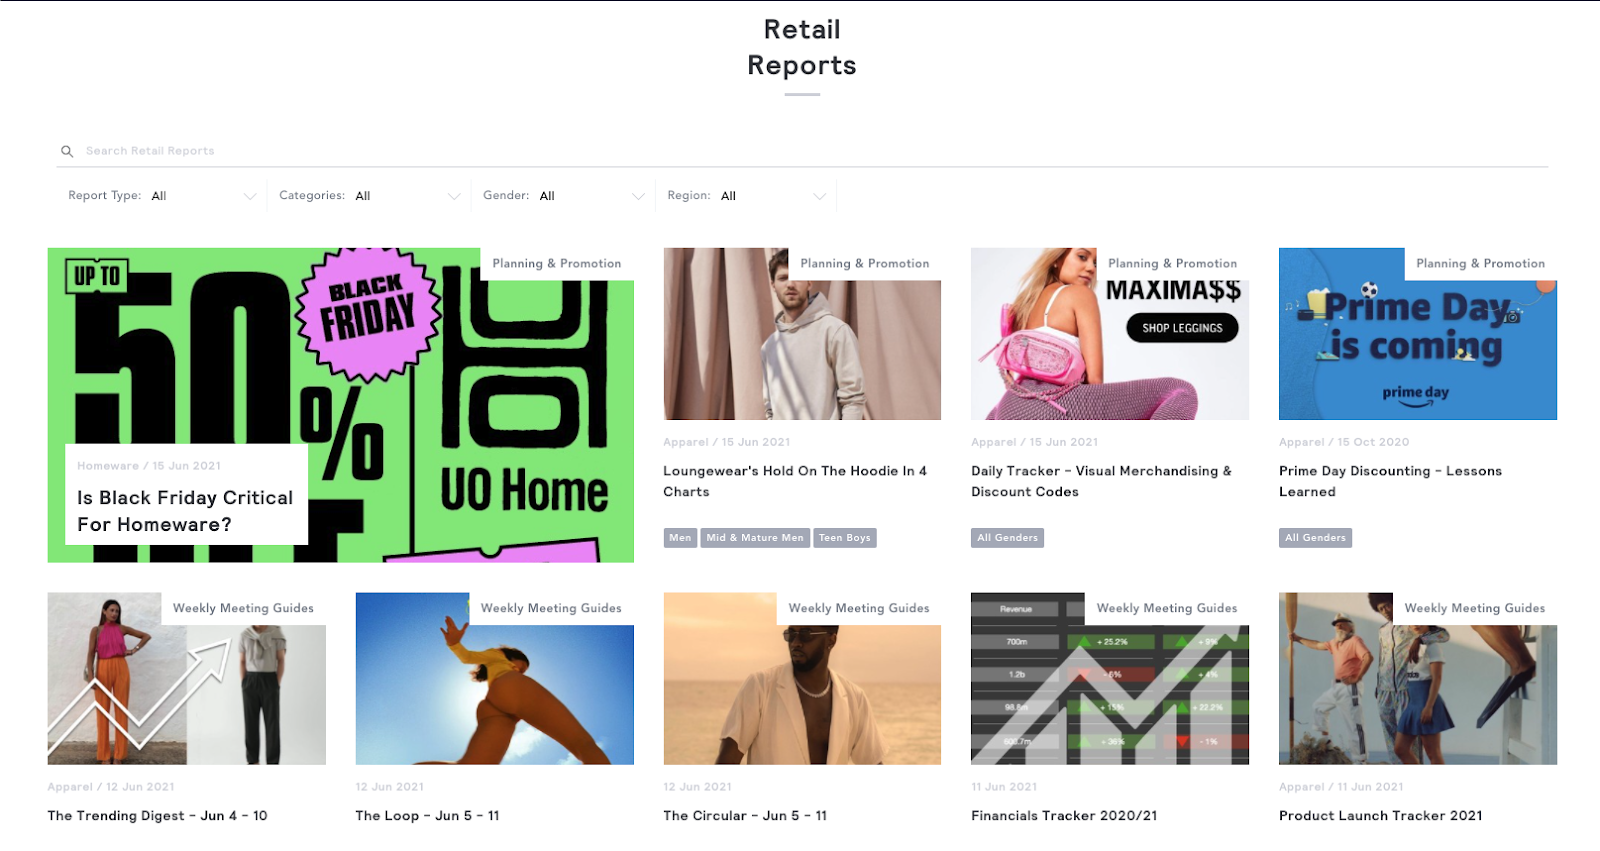
Task: Click the 'Teen Boys' tag
Action: (x=845, y=538)
